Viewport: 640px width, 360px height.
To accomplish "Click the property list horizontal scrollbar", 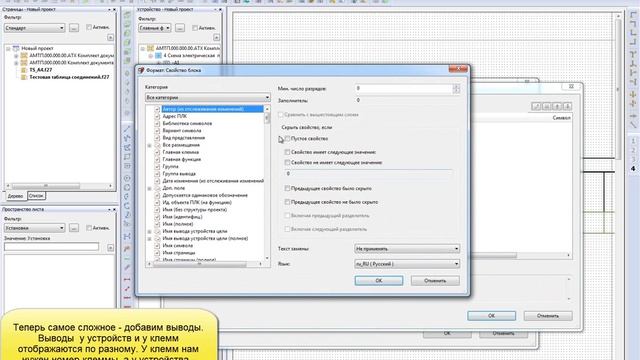I will tap(205, 264).
